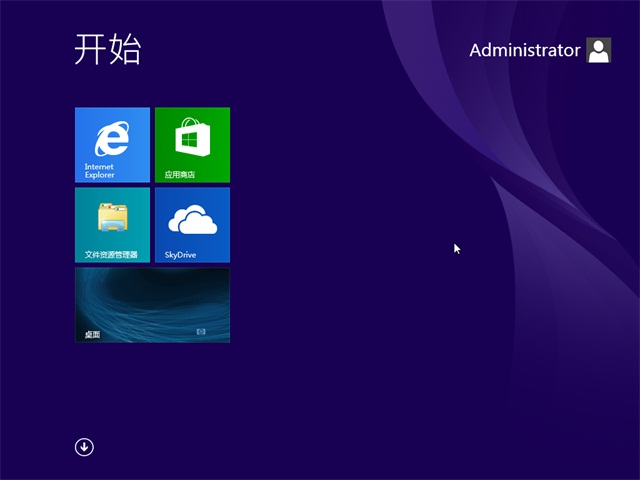
Task: Click the '开始' Start screen heading
Action: (107, 49)
